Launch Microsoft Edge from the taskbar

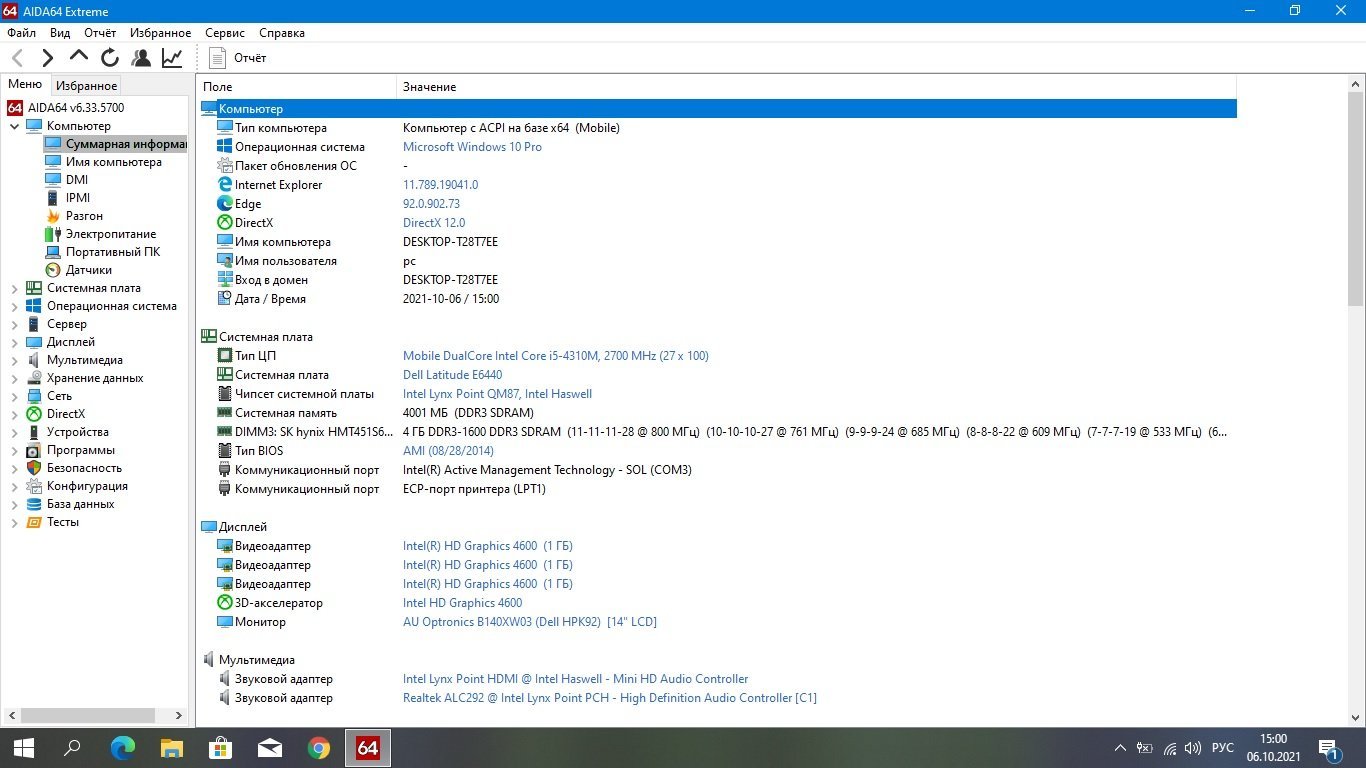tap(122, 748)
